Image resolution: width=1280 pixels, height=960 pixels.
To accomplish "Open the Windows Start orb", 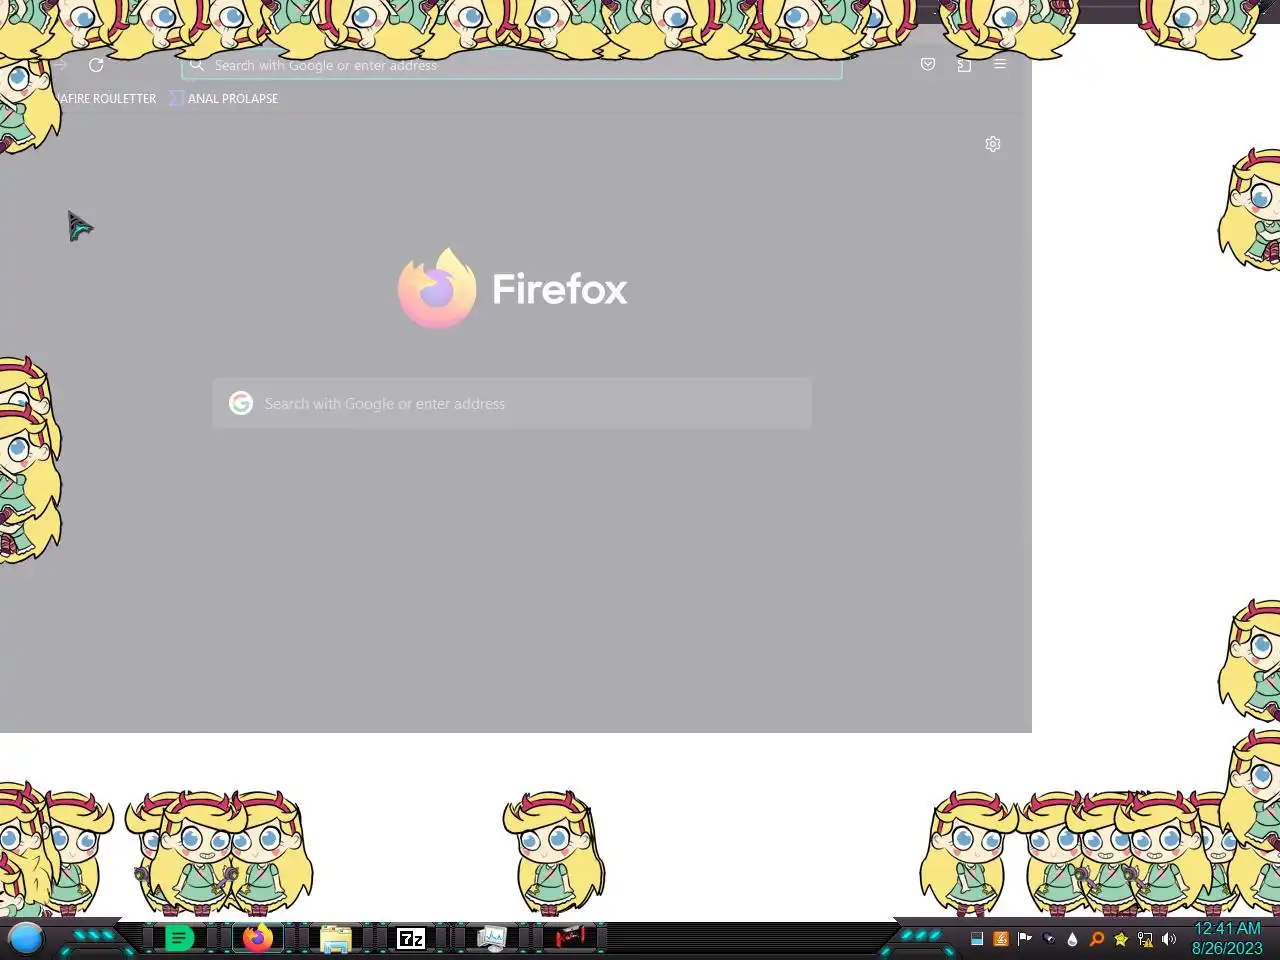I will pos(26,938).
